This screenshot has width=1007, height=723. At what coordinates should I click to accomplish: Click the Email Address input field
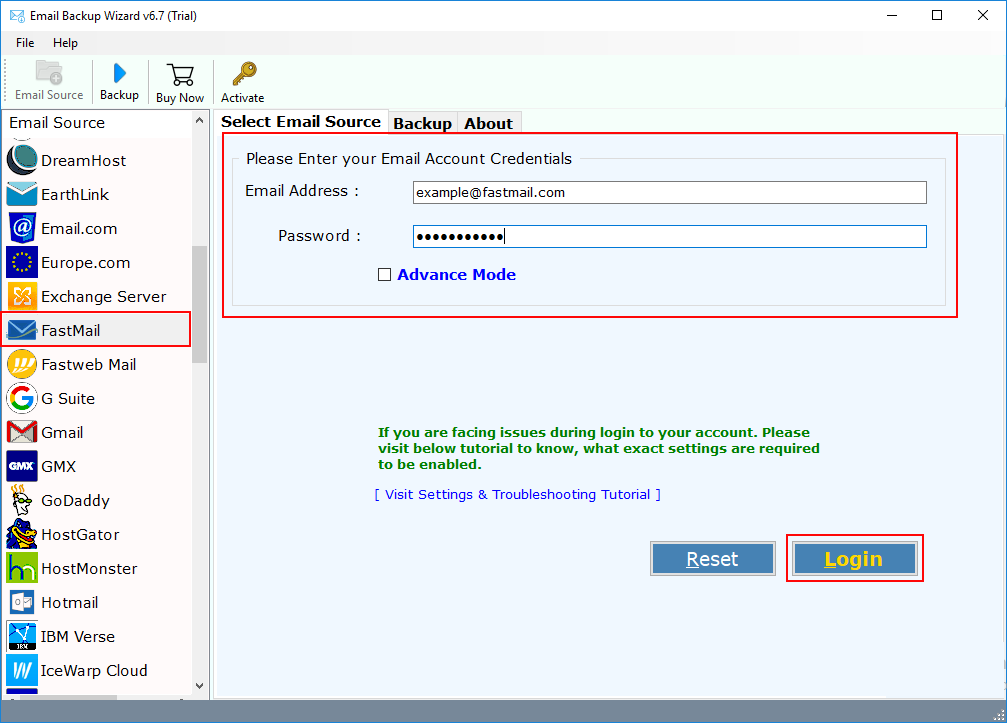(669, 193)
